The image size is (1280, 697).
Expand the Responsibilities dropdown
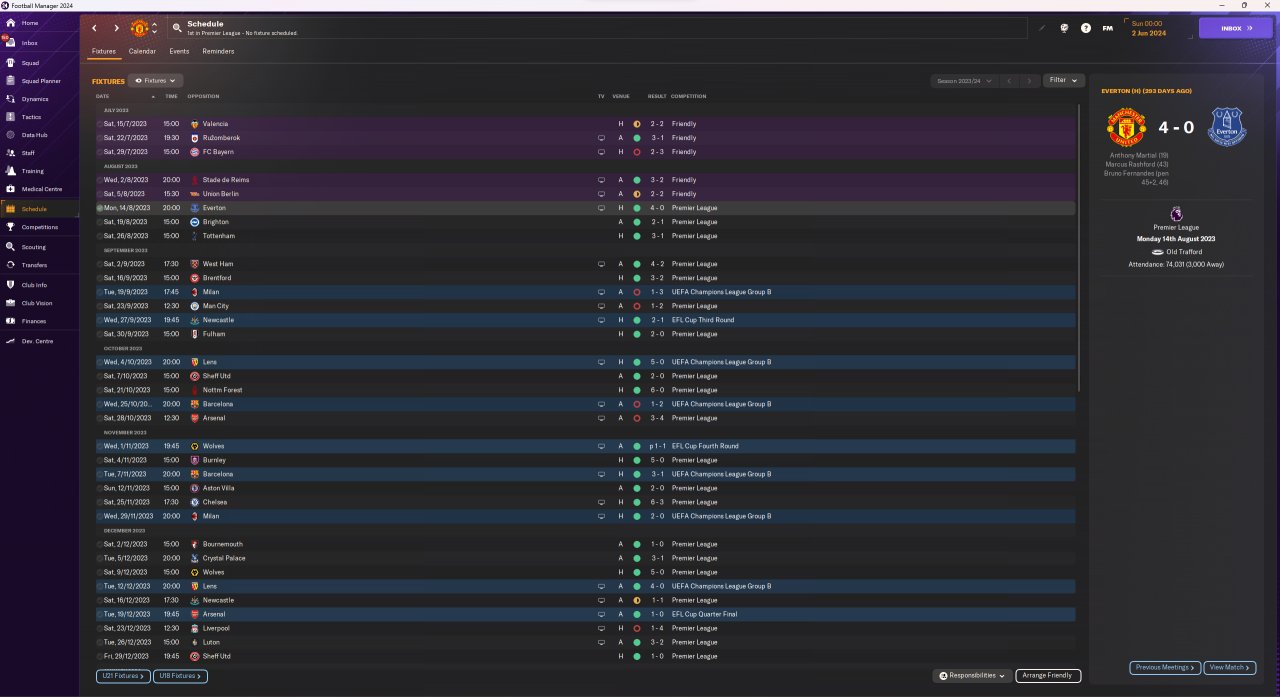click(x=972, y=676)
